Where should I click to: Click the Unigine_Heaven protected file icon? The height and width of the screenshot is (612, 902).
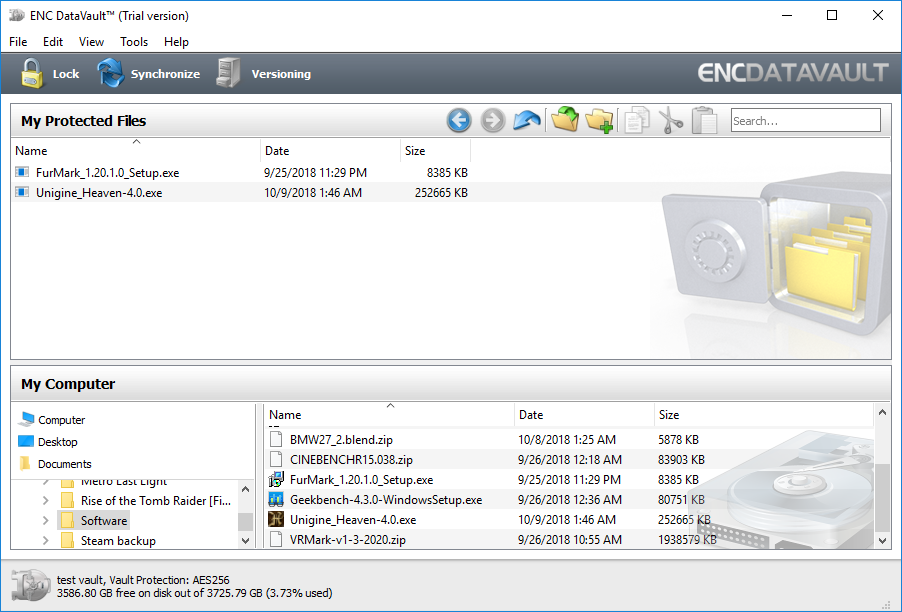coord(22,192)
